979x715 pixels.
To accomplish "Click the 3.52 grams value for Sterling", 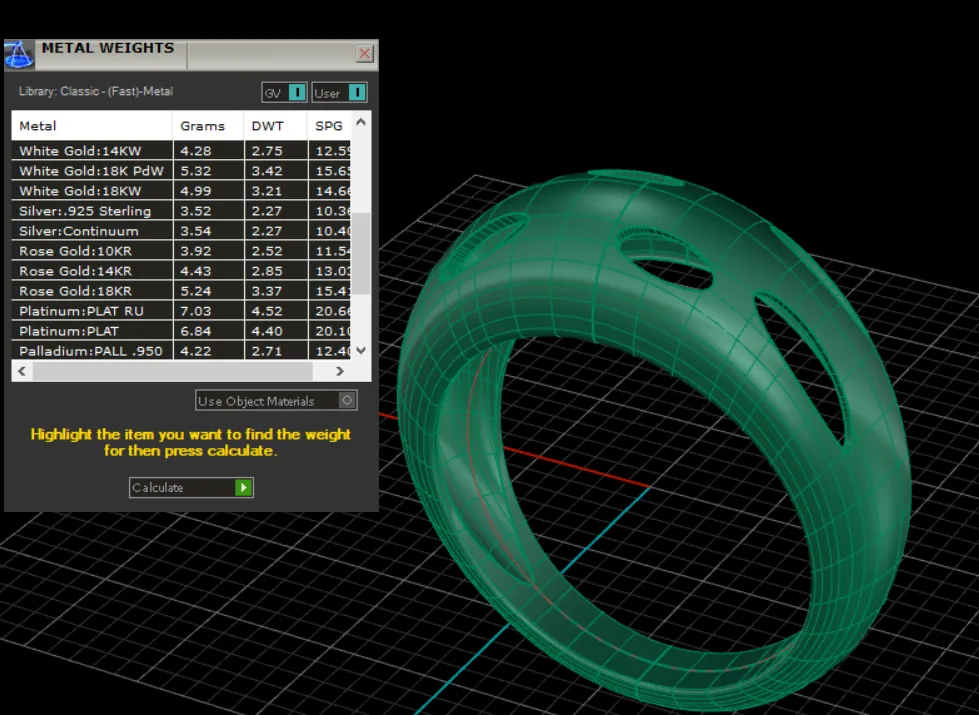I will click(195, 211).
